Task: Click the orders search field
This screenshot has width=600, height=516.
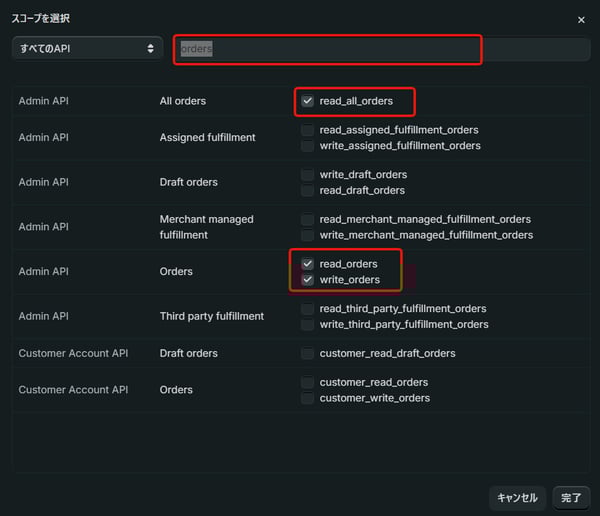Action: [x=328, y=49]
